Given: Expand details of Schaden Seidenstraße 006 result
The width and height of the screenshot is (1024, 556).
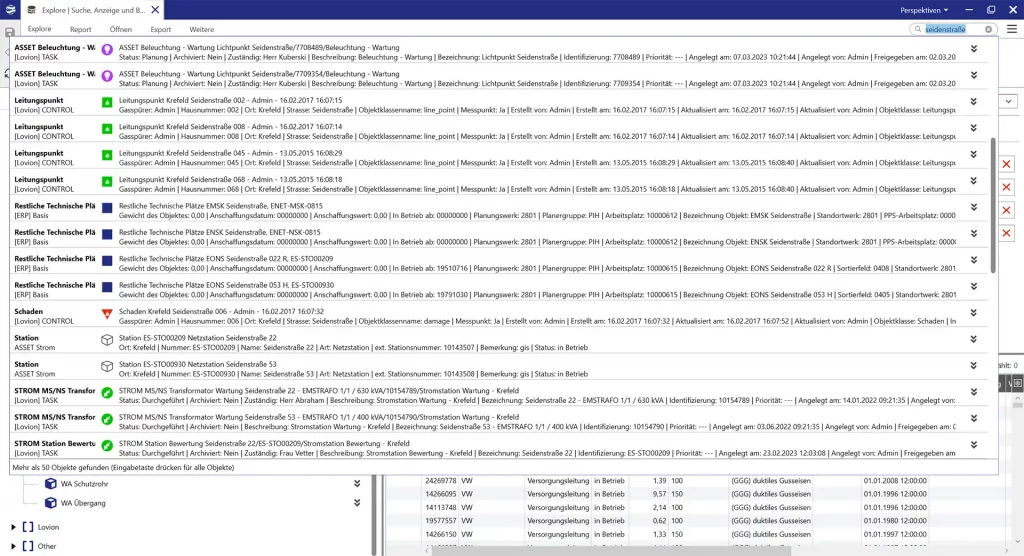Looking at the screenshot, I should [974, 313].
